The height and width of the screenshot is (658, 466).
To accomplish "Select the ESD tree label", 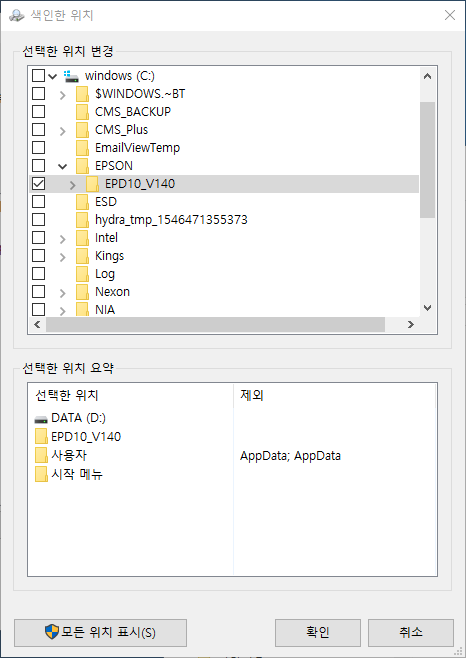I will coord(106,202).
